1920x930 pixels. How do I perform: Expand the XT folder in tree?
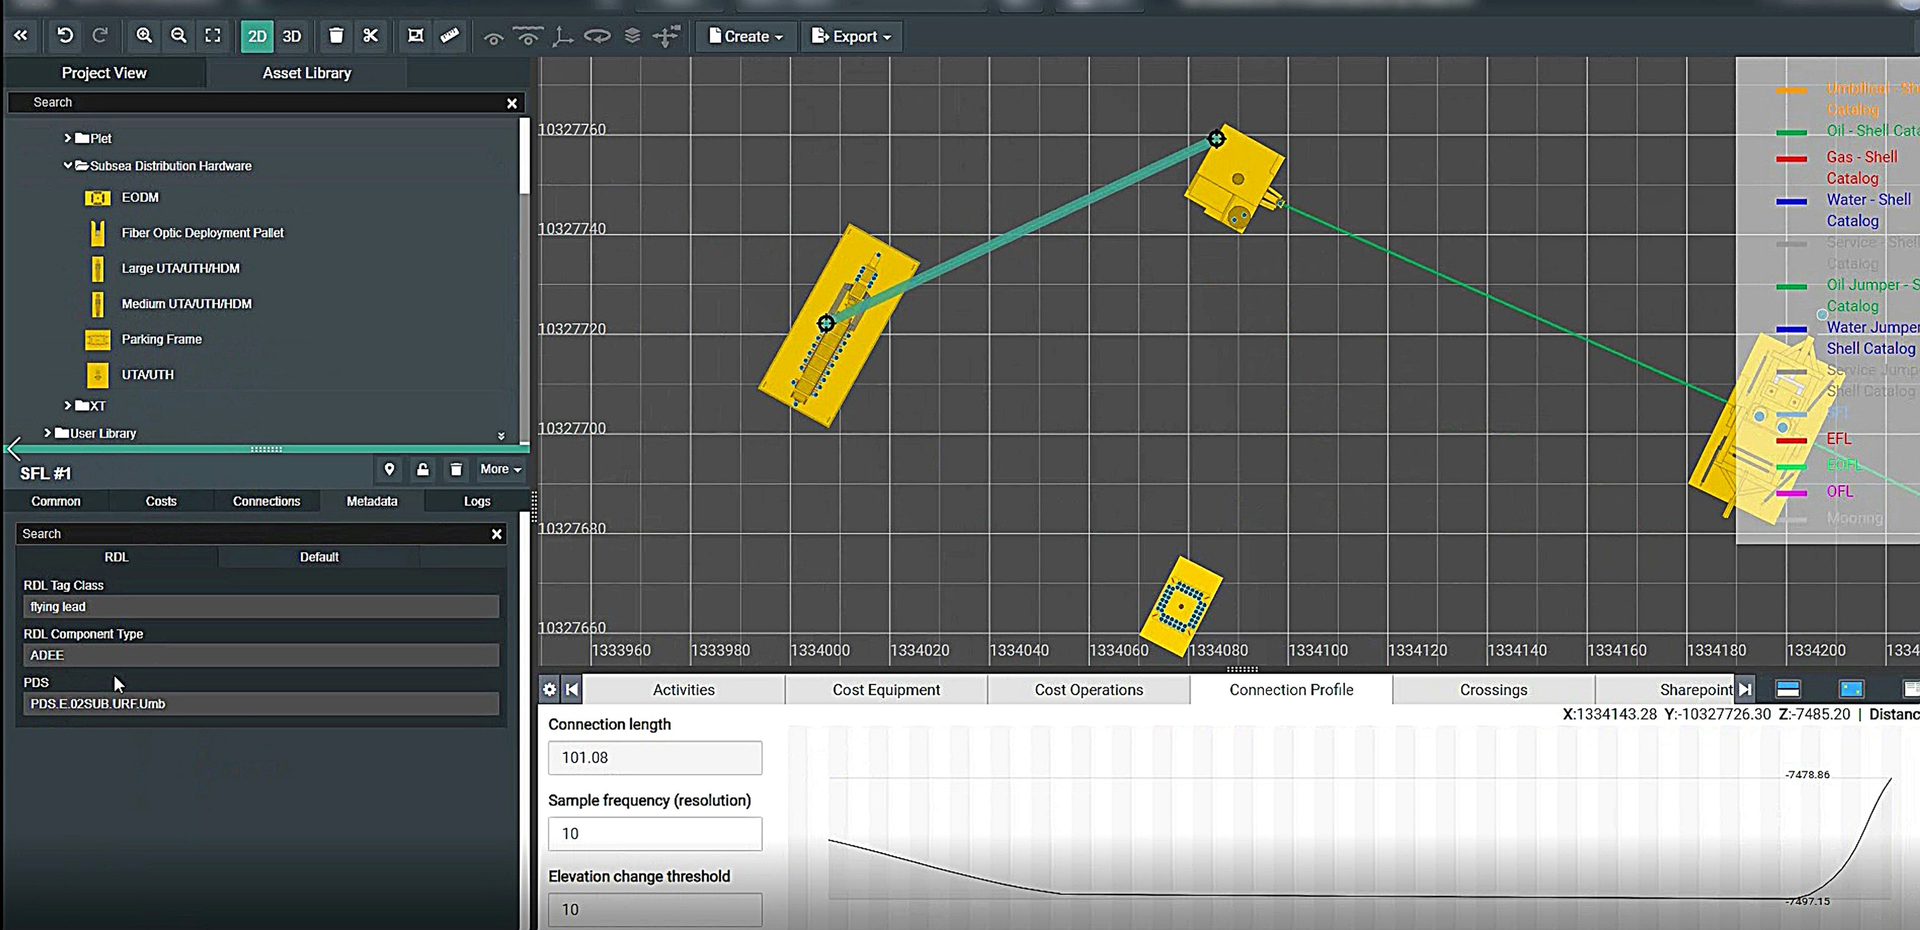[68, 406]
